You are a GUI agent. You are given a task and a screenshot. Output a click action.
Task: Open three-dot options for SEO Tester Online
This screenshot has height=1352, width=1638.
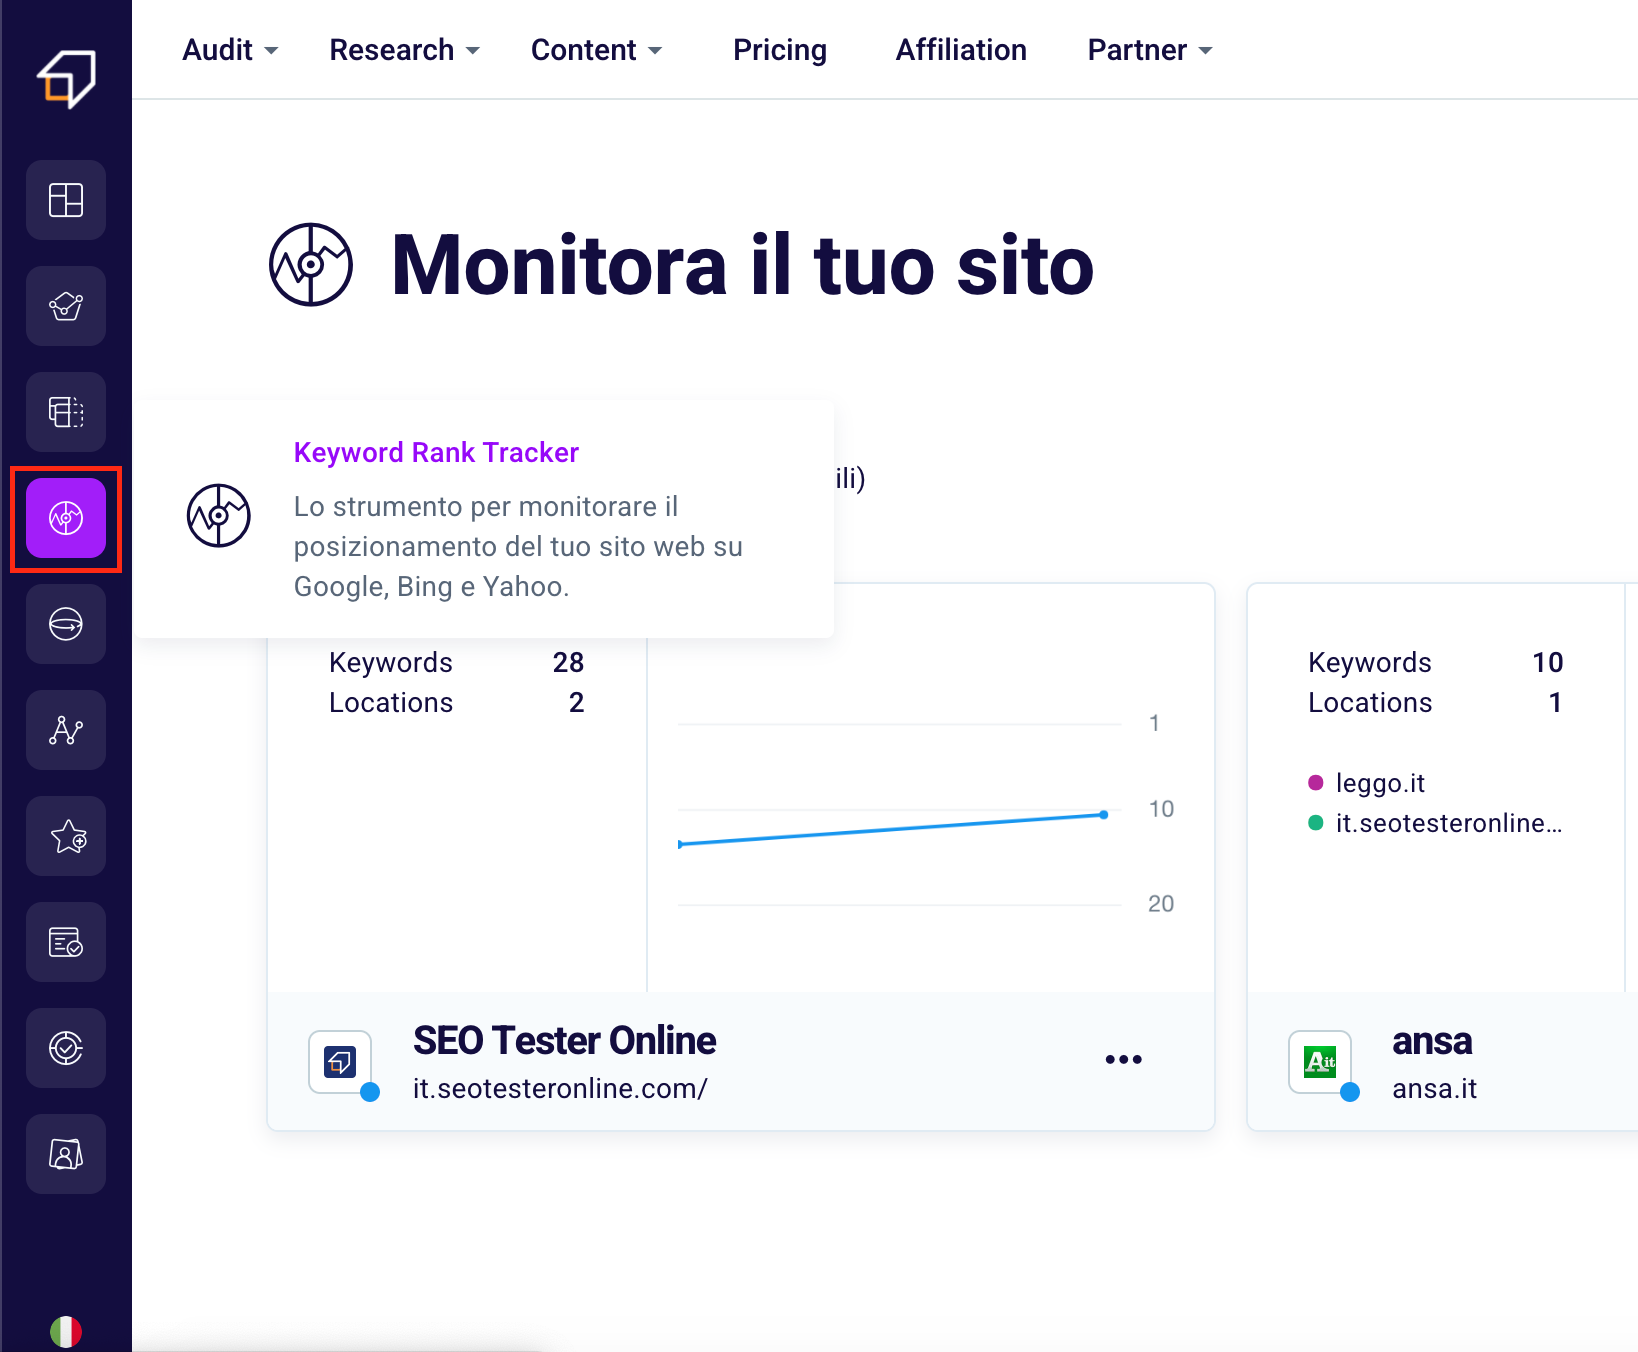[x=1123, y=1060]
